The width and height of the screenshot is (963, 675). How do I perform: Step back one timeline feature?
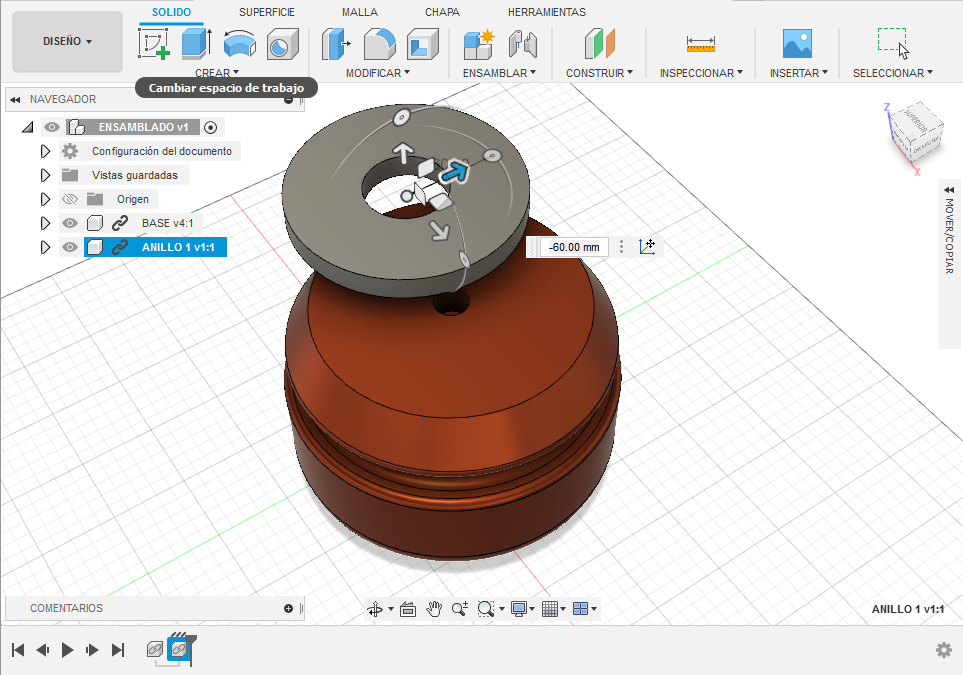coord(42,650)
